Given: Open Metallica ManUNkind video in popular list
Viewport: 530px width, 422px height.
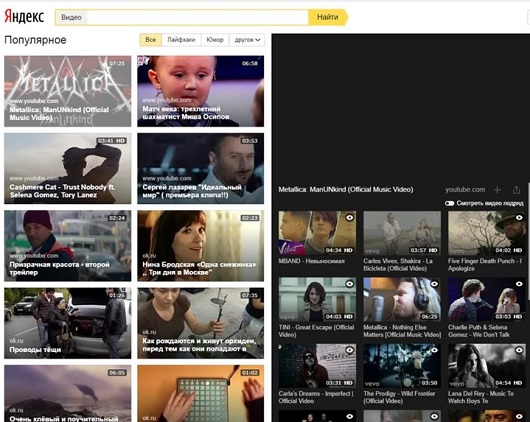Looking at the screenshot, I should point(68,91).
